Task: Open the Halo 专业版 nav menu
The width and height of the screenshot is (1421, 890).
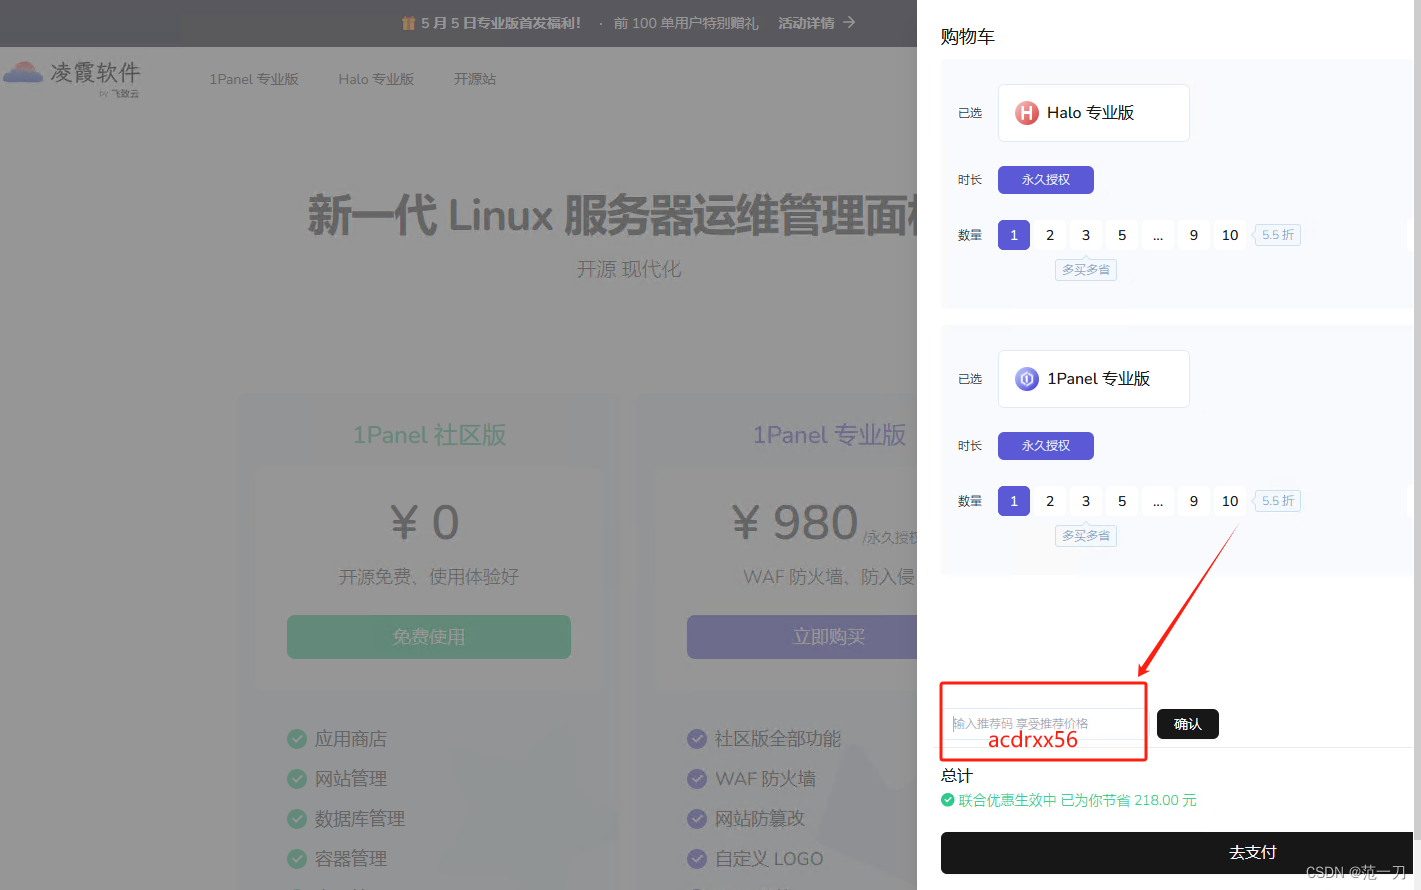Action: (376, 79)
